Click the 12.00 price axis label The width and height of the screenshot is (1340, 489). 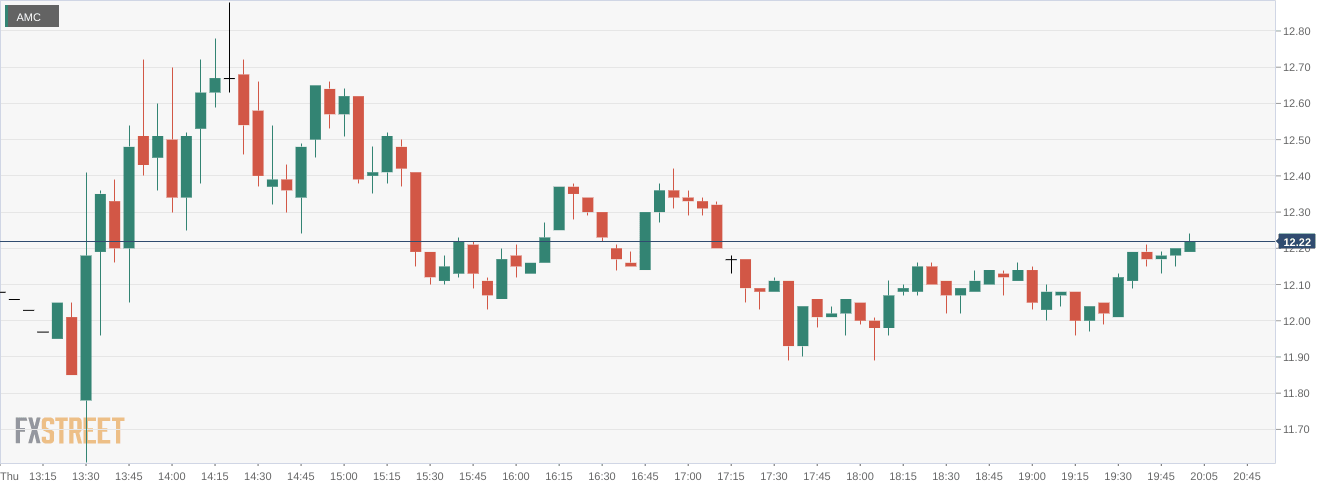1297,321
